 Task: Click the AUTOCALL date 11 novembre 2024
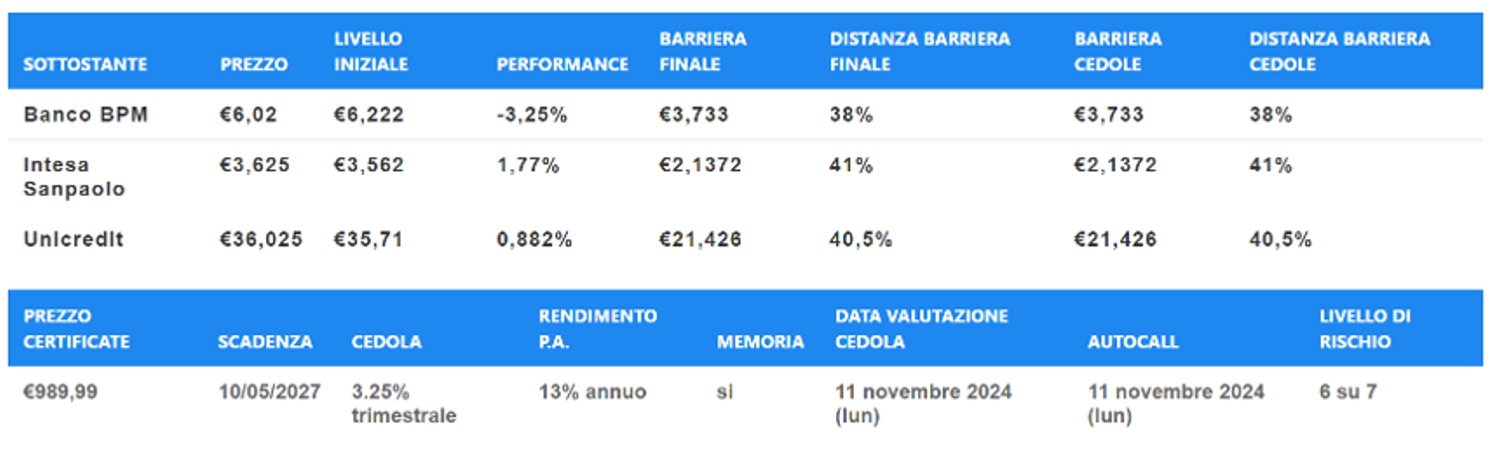[x=1176, y=403]
